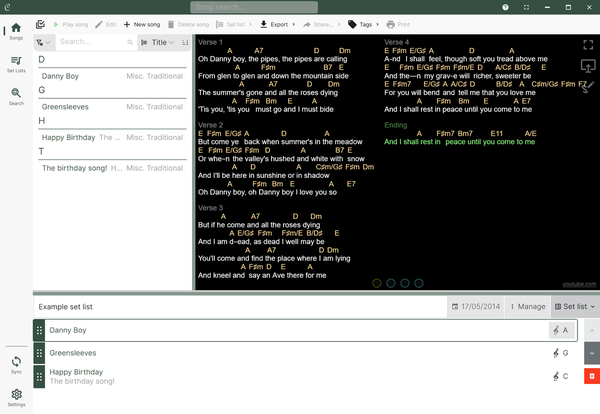Open the Search sidebar section
This screenshot has height=414, width=600.
click(x=16, y=97)
